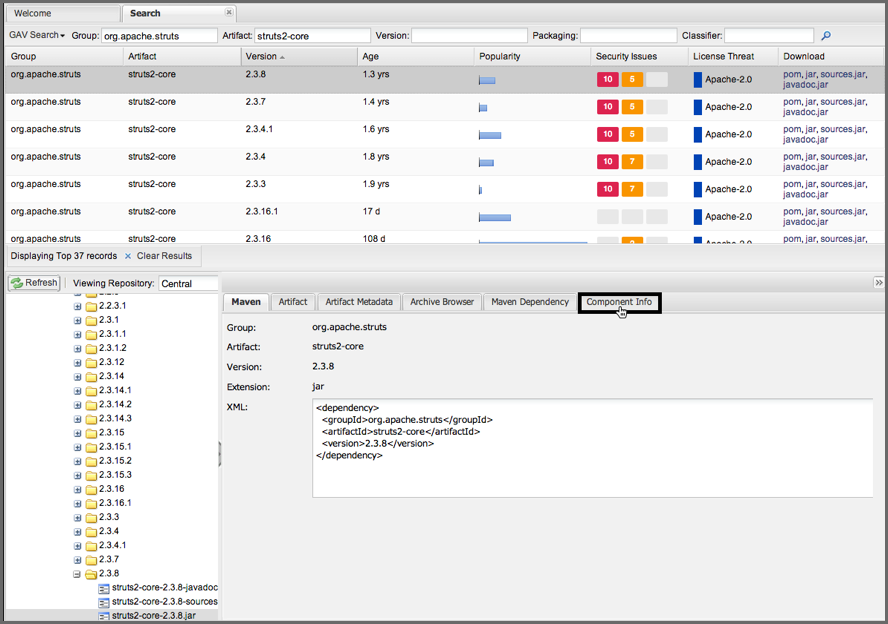Select the 2.3.3 version row in results
The width and height of the screenshot is (888, 624).
click(444, 189)
